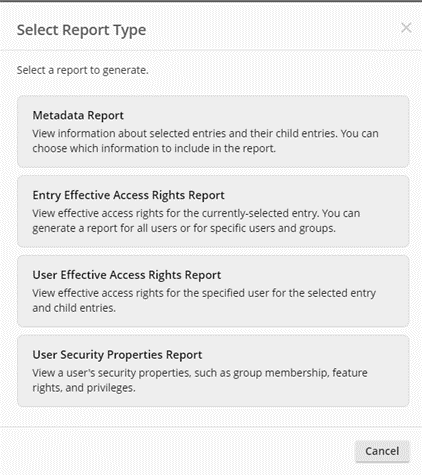422x475 pixels.
Task: Click the 'Select a report to generate.' text
Action: [x=83, y=70]
